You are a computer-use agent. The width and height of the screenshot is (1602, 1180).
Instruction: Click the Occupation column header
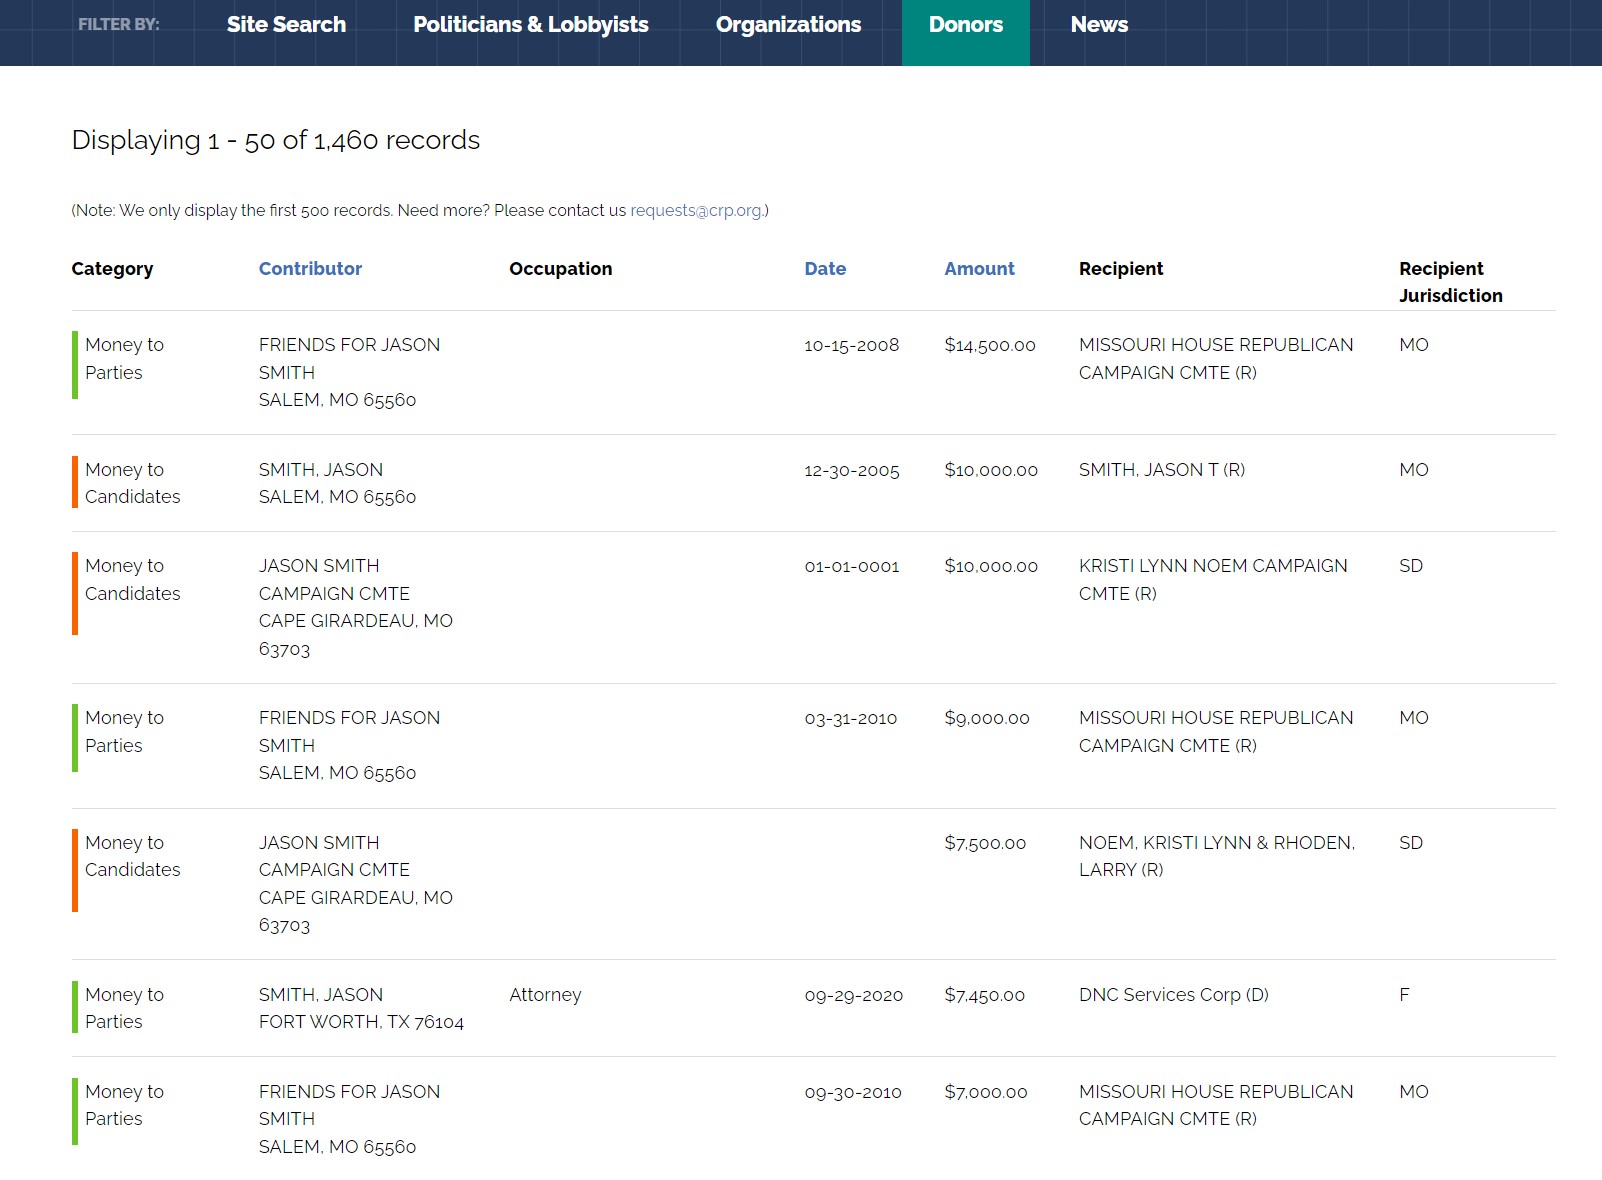tap(560, 269)
